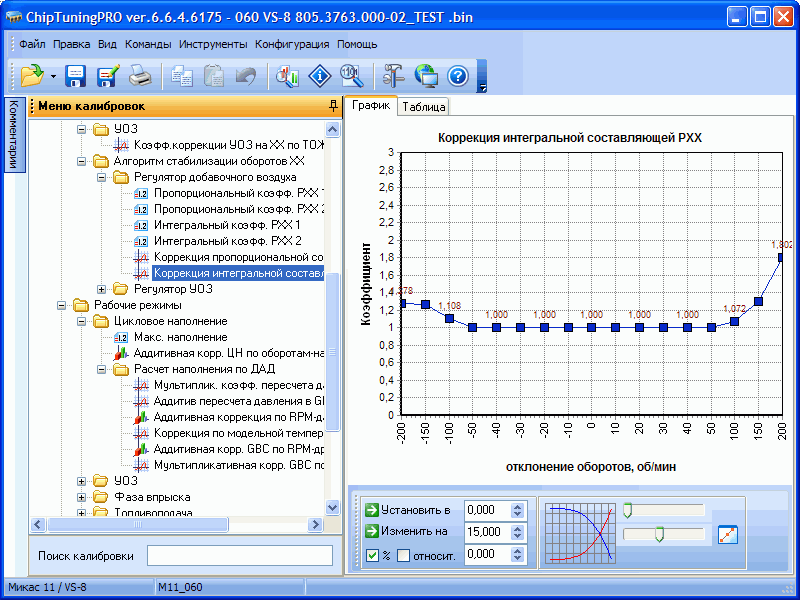Click the binary search magnifier icon
The width and height of the screenshot is (800, 600).
click(x=350, y=76)
